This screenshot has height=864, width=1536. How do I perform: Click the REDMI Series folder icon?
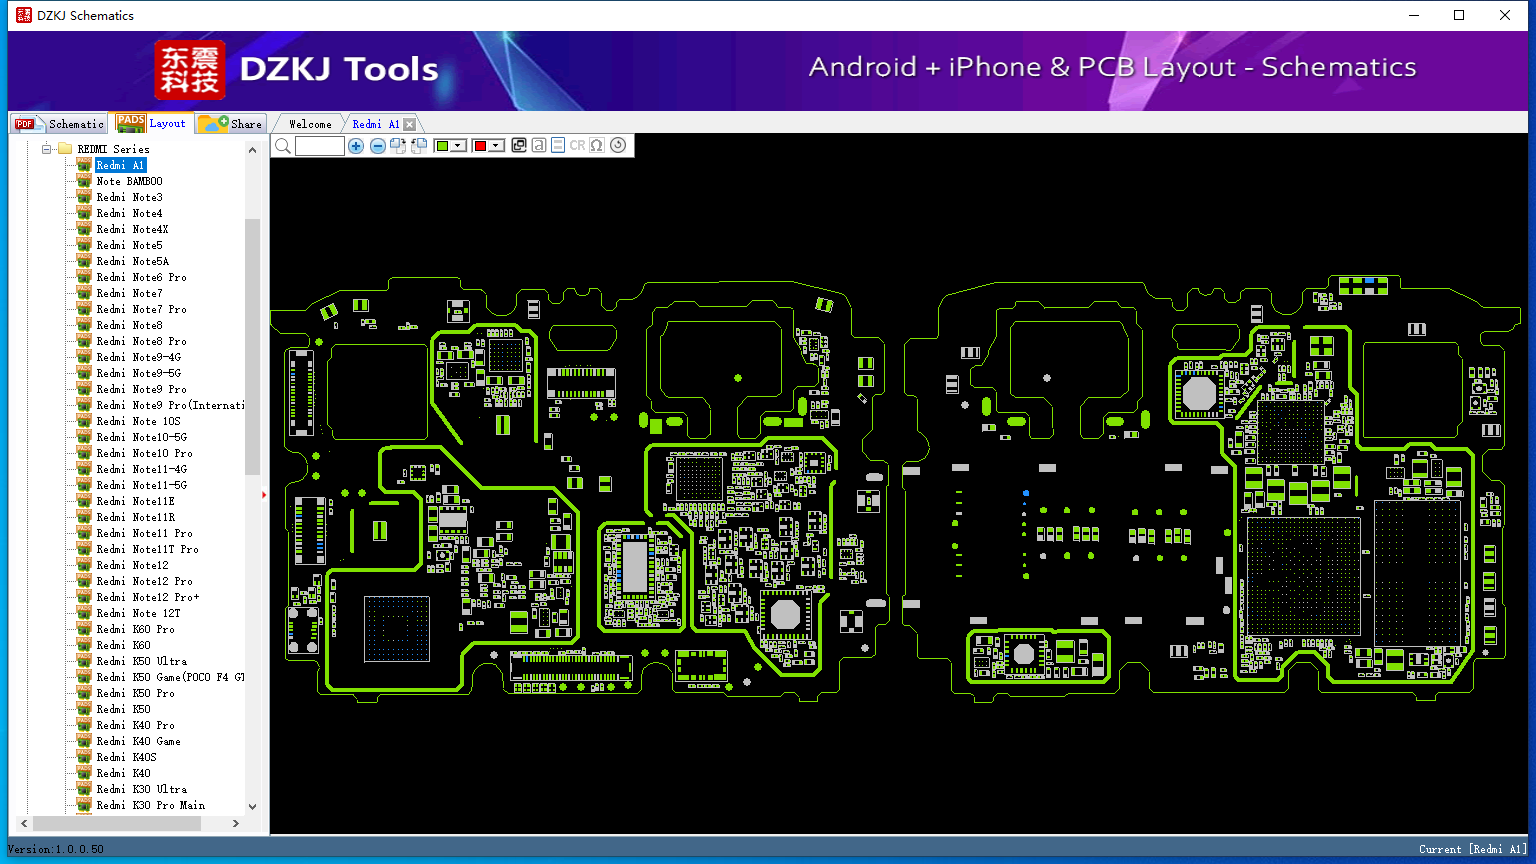(x=65, y=149)
